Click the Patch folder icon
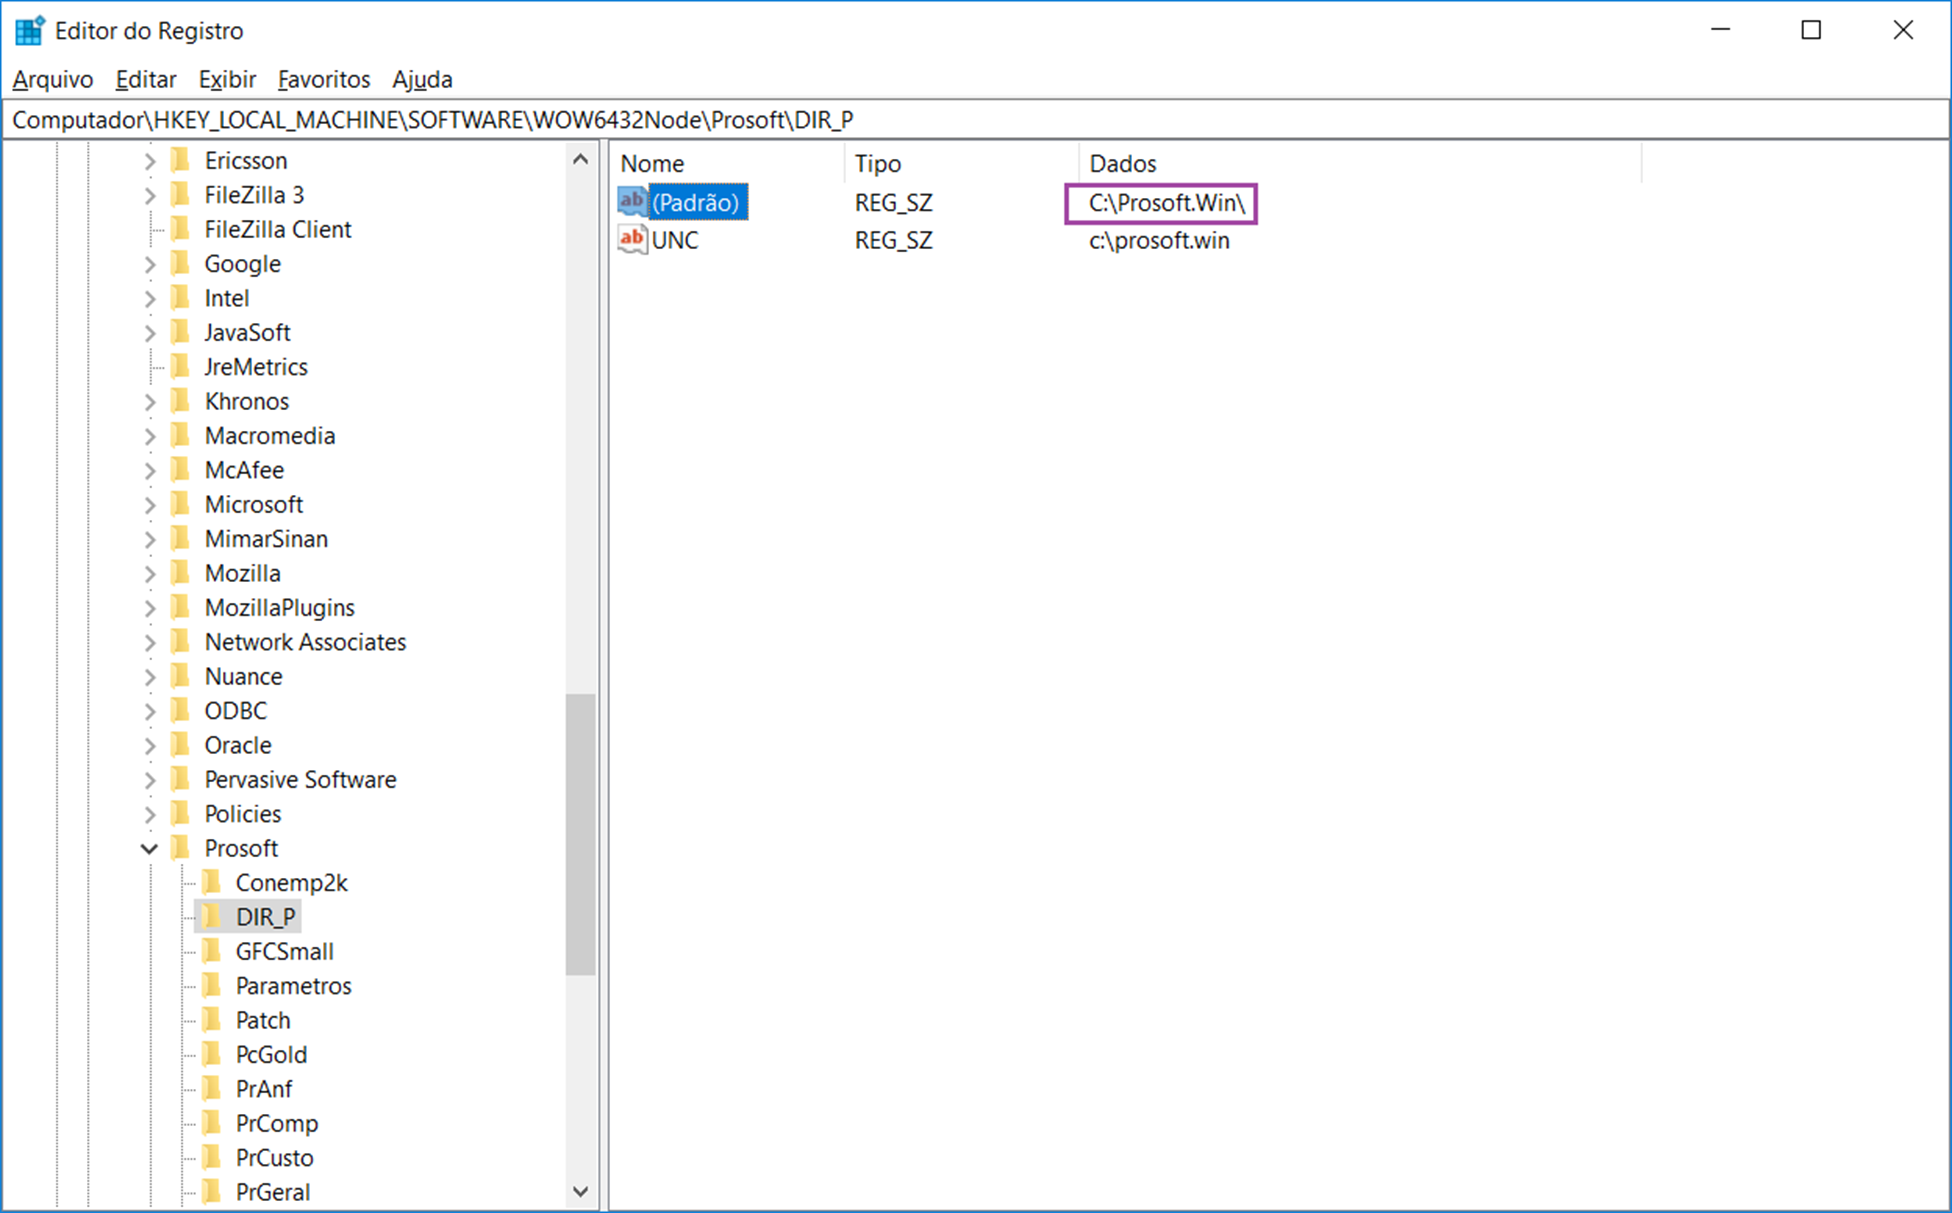The image size is (1952, 1213). [x=212, y=1020]
